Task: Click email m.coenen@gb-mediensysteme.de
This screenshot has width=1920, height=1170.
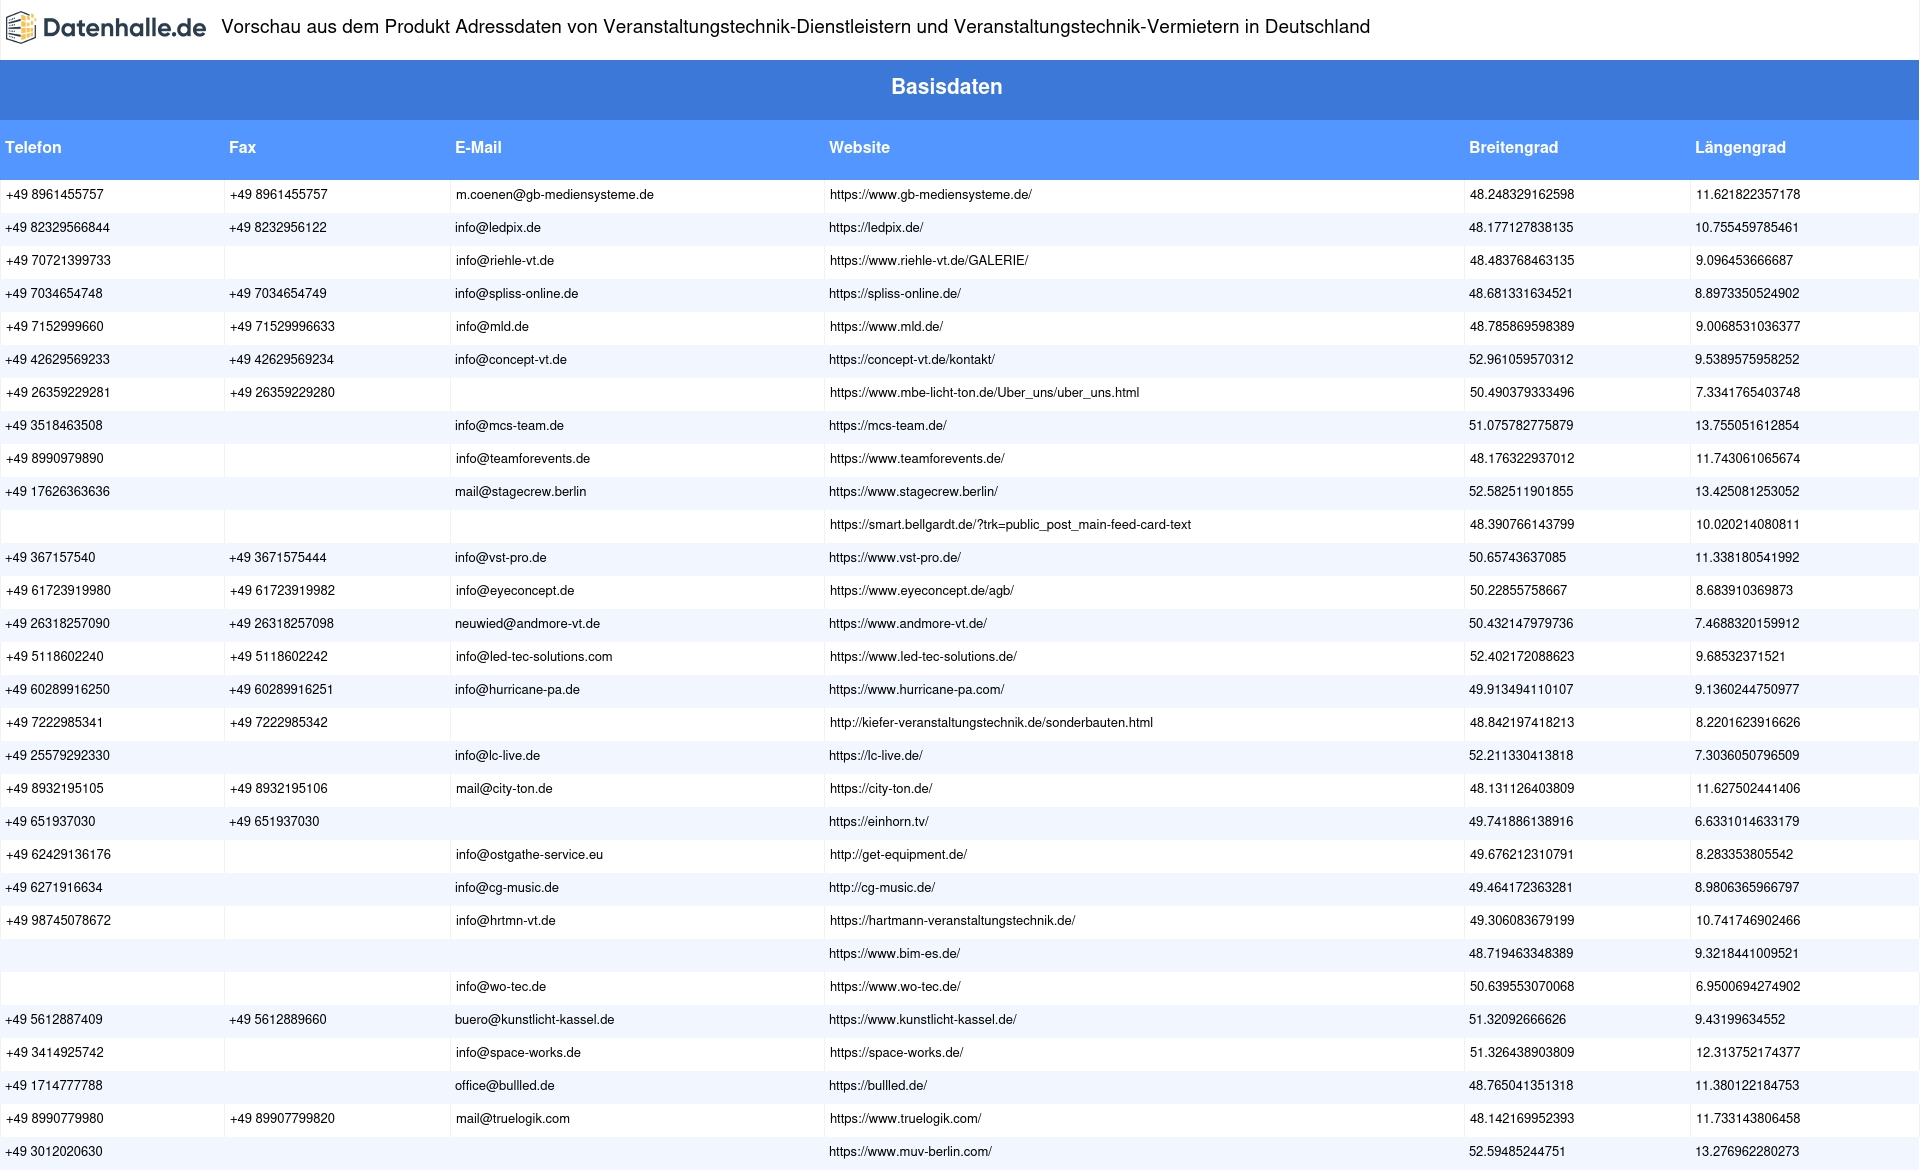Action: click(555, 195)
